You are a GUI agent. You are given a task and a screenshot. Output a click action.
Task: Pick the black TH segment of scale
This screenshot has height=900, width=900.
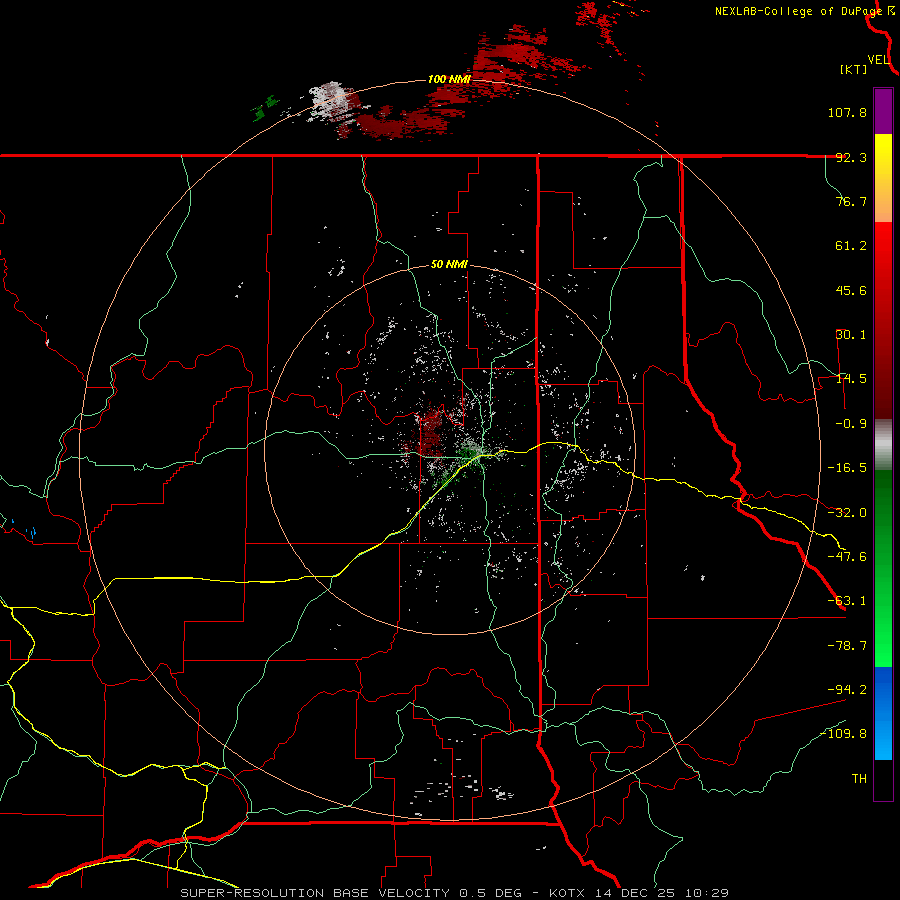883,779
